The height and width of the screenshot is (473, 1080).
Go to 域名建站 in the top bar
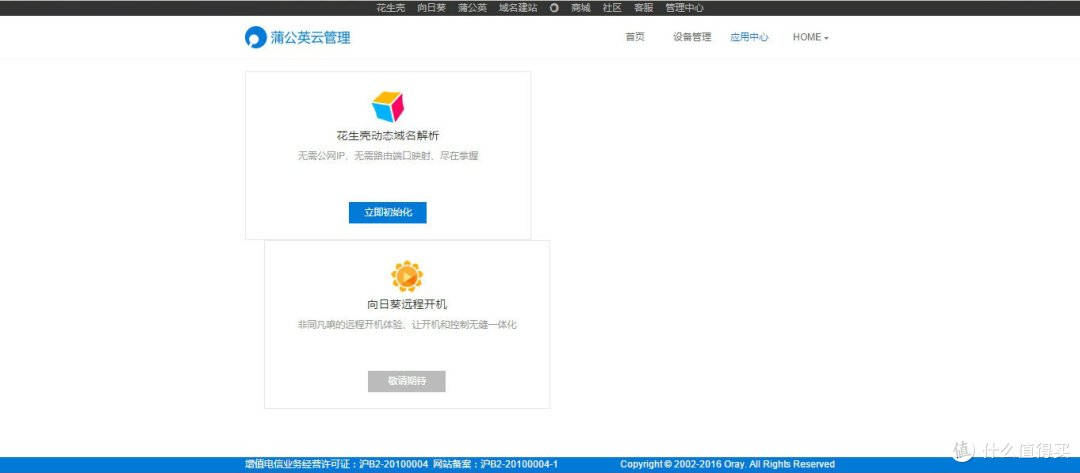tap(518, 8)
